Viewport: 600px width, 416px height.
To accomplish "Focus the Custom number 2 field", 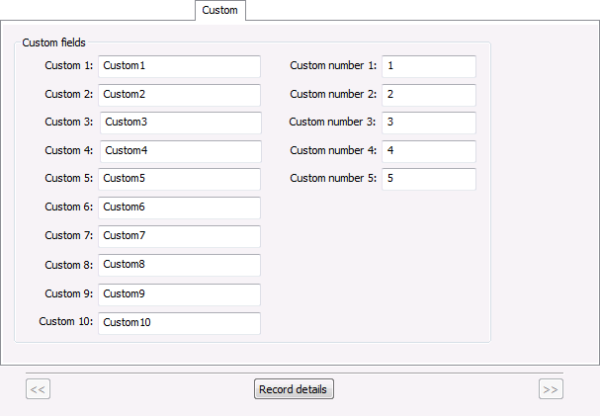I will point(429,95).
